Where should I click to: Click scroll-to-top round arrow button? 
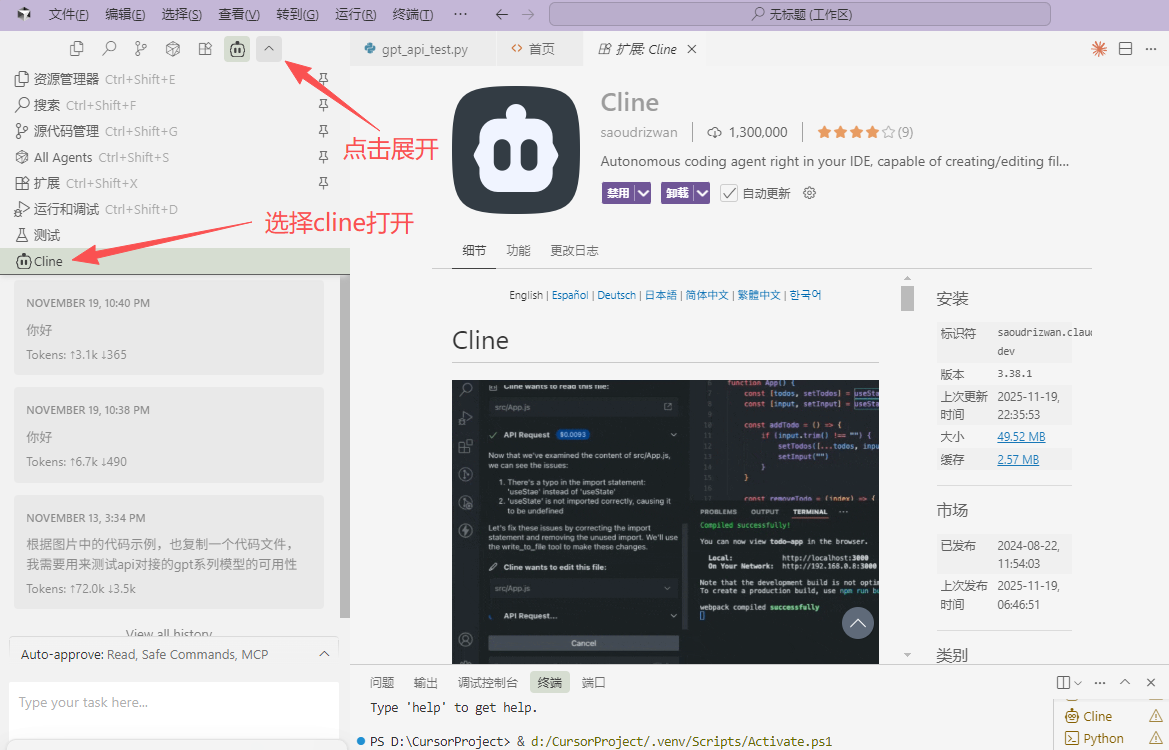pos(857,623)
